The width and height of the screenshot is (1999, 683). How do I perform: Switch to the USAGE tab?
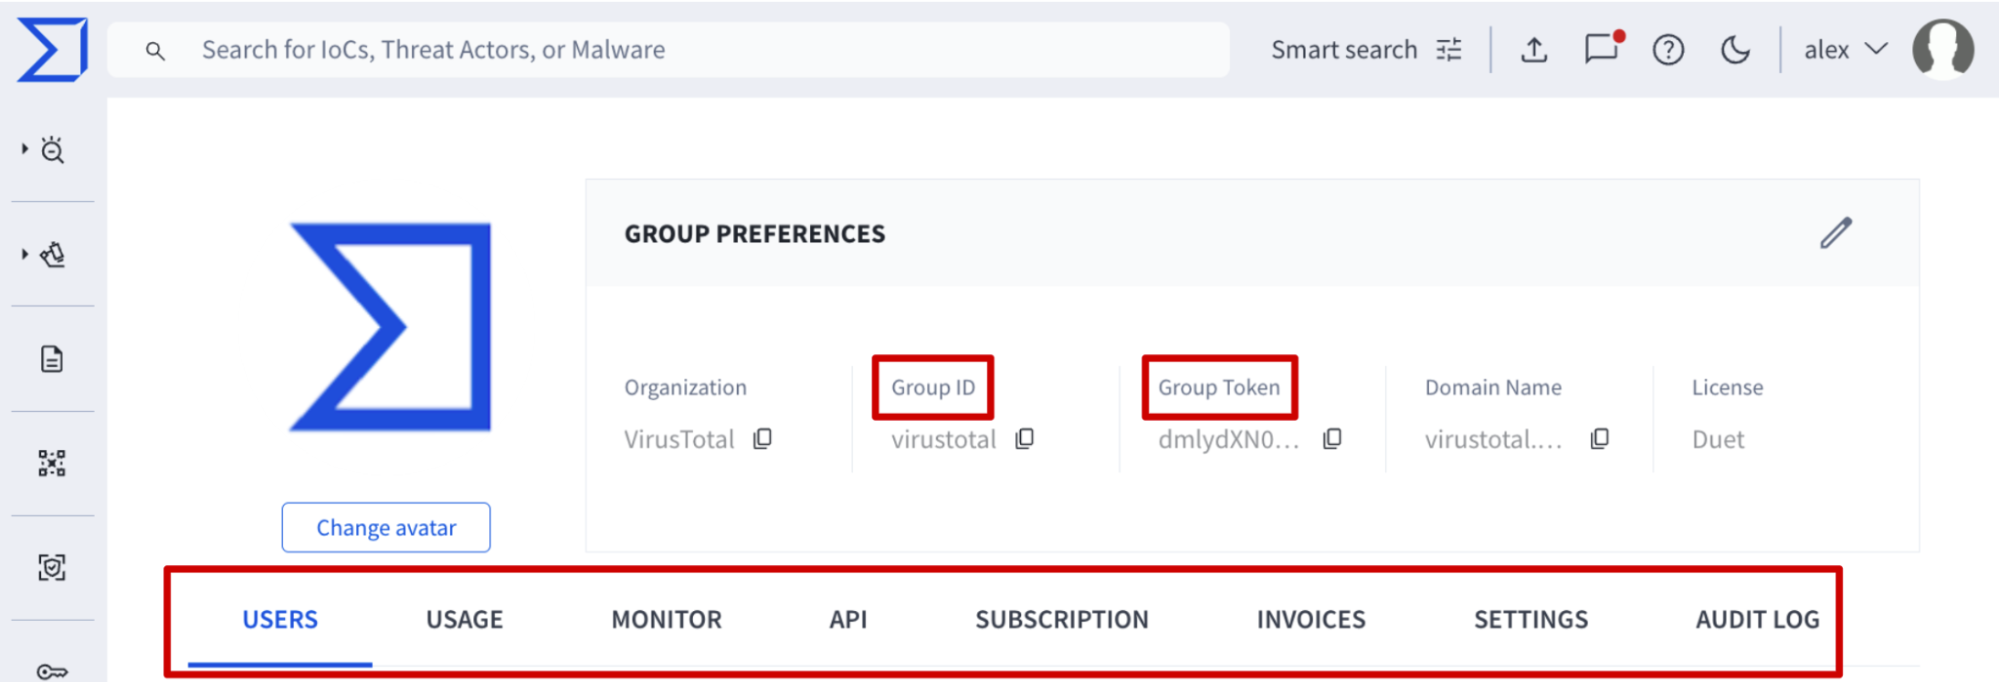(x=465, y=620)
